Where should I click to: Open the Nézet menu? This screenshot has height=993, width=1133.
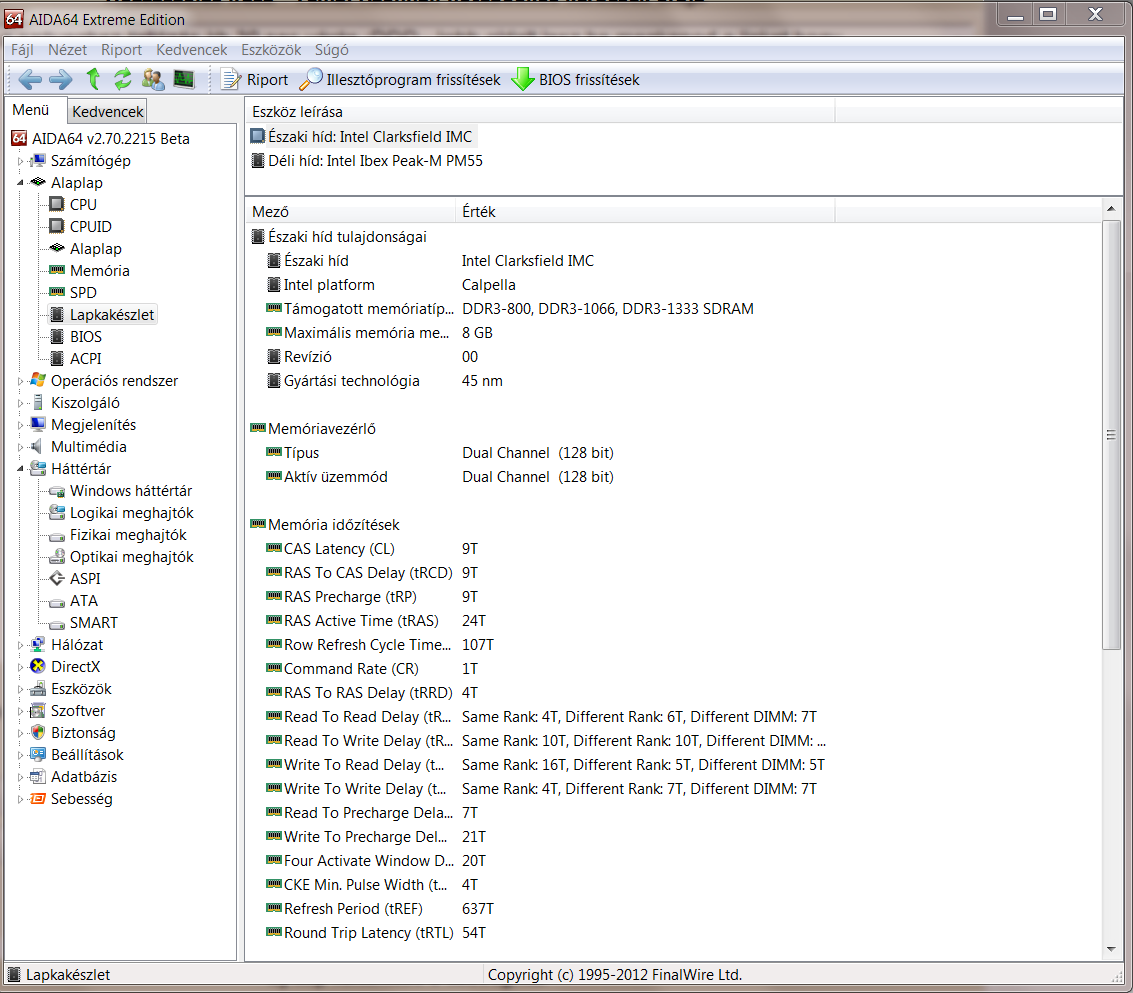67,50
